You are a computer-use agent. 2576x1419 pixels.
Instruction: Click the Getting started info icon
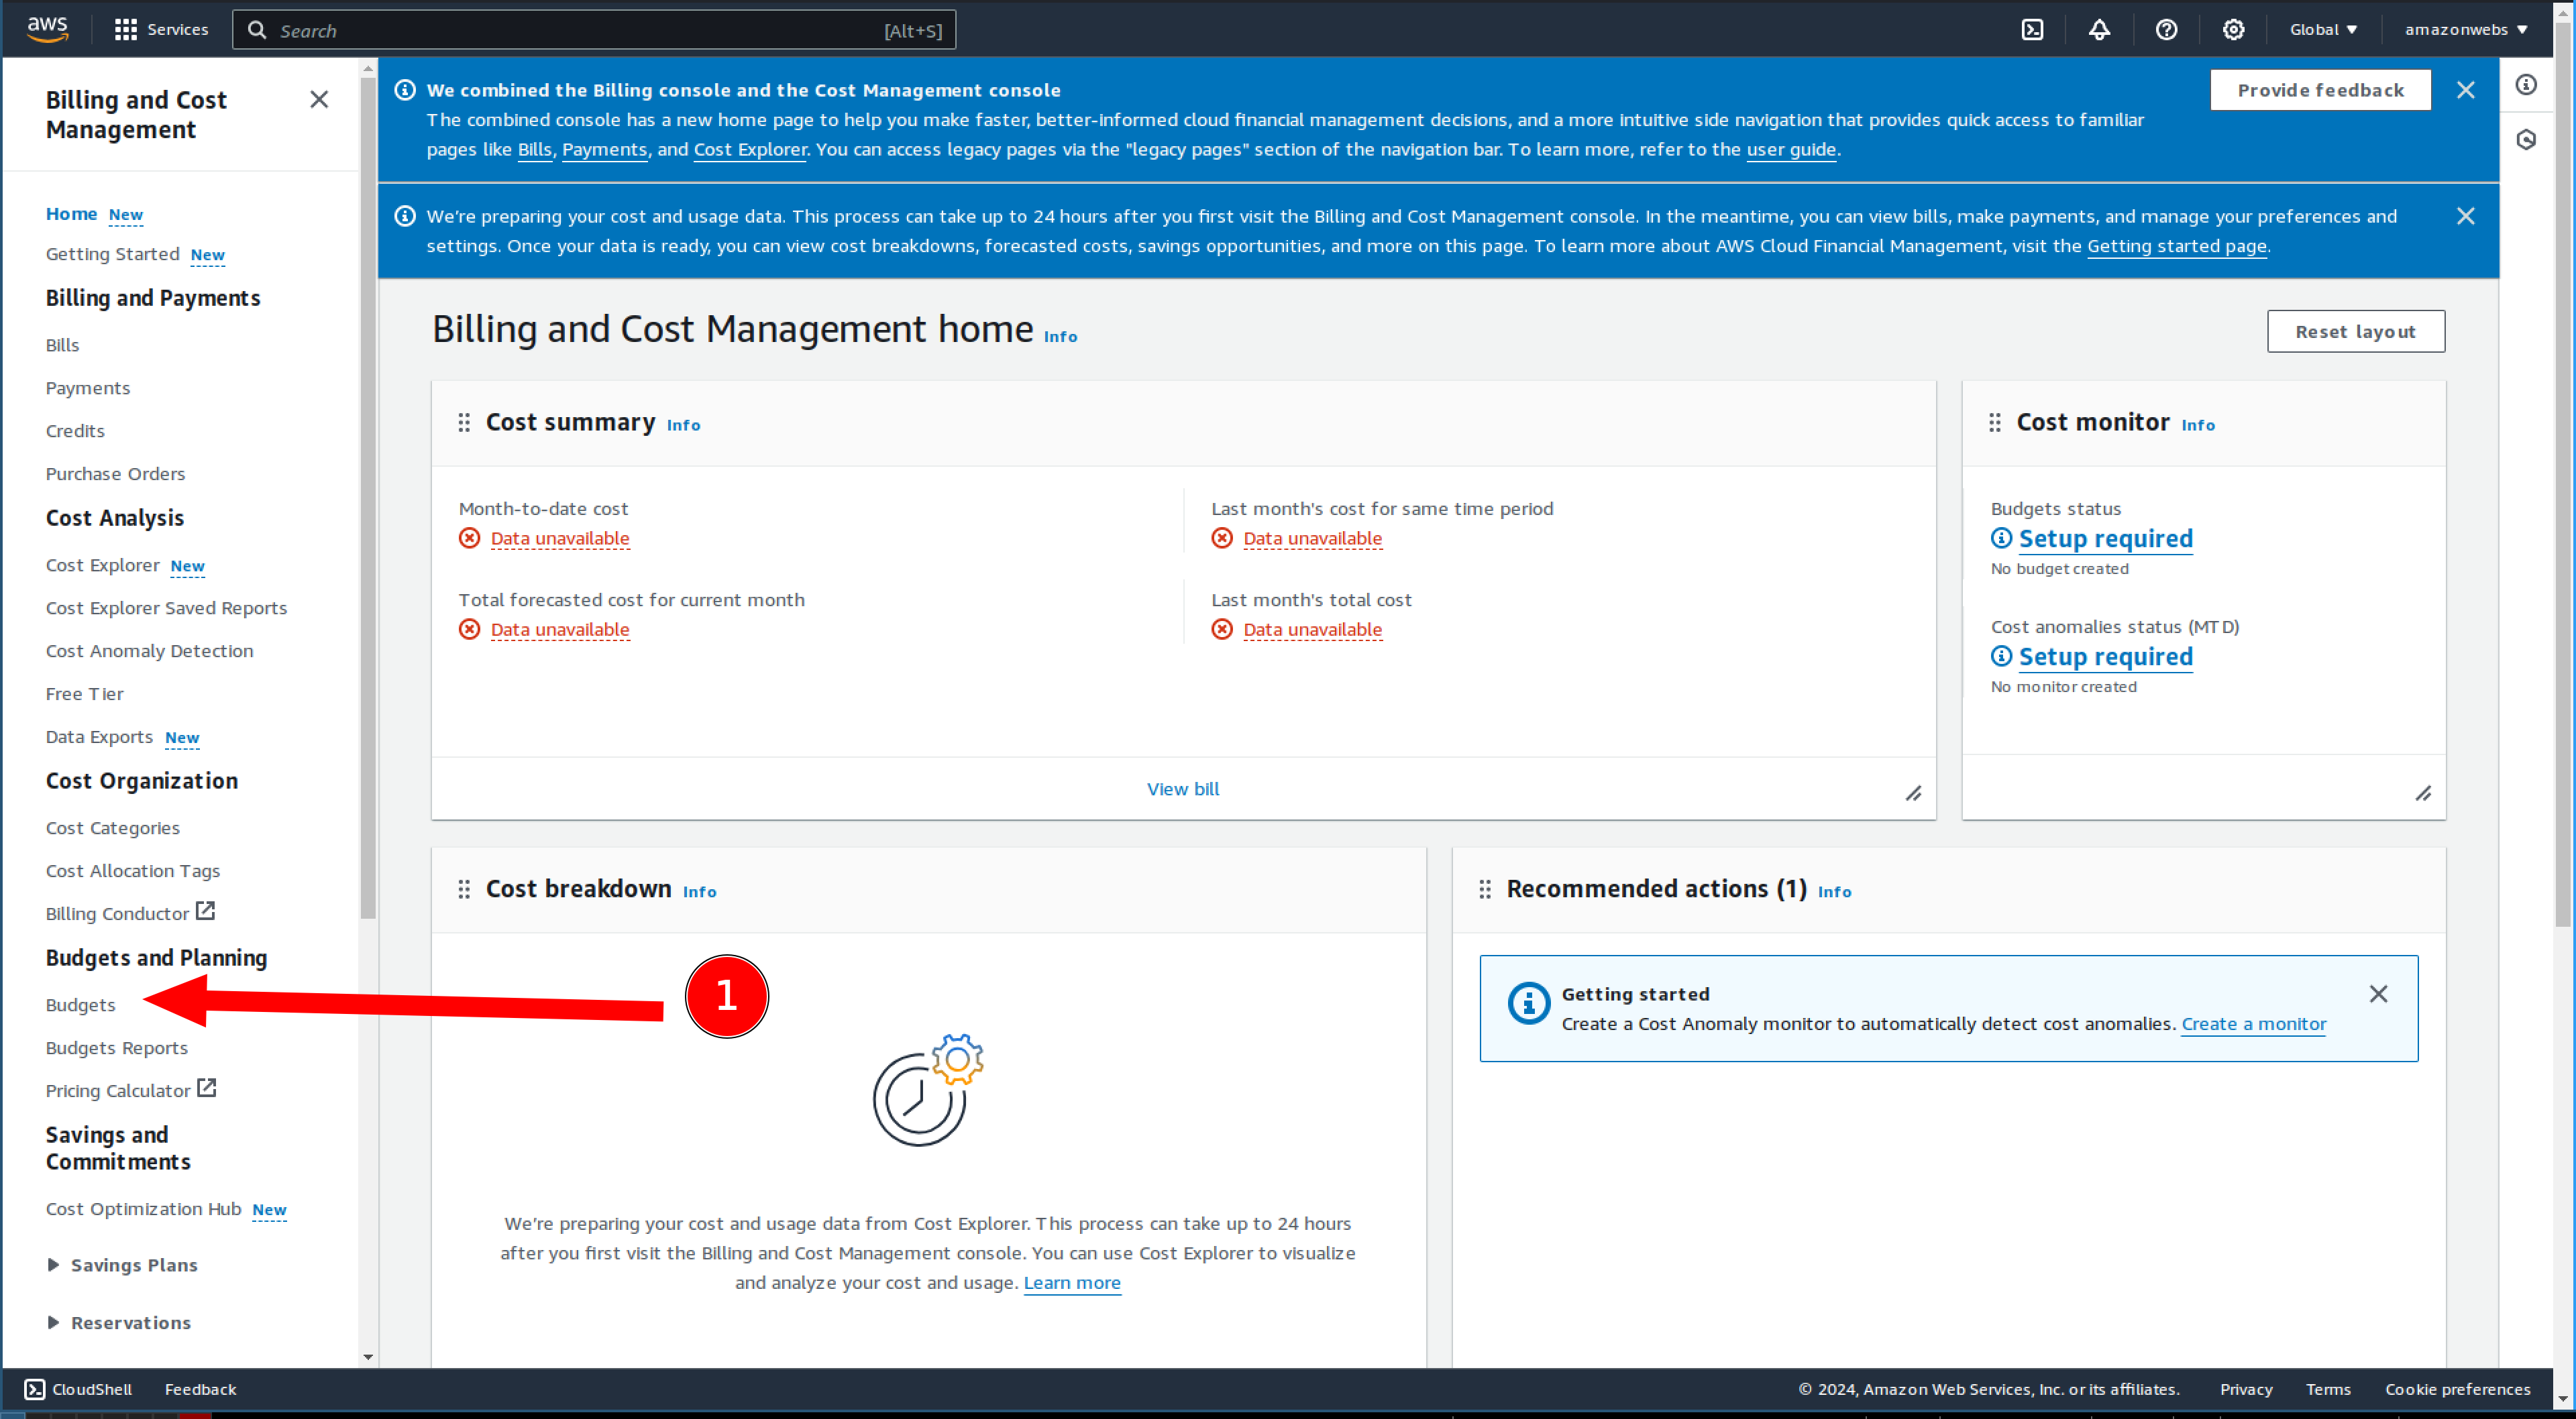pyautogui.click(x=1528, y=1003)
